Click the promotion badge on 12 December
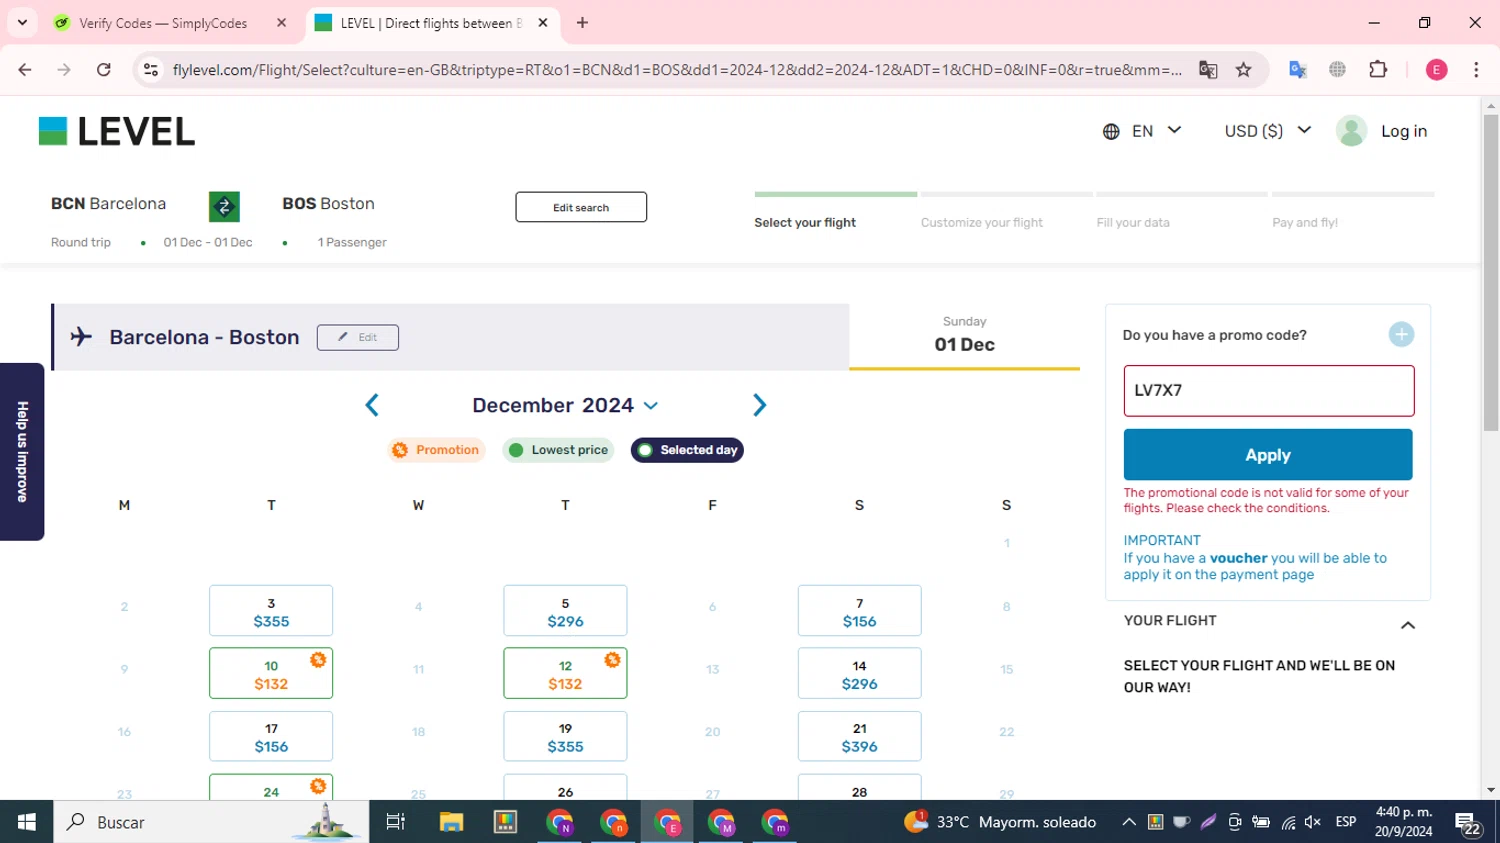Image resolution: width=1500 pixels, height=843 pixels. (612, 660)
